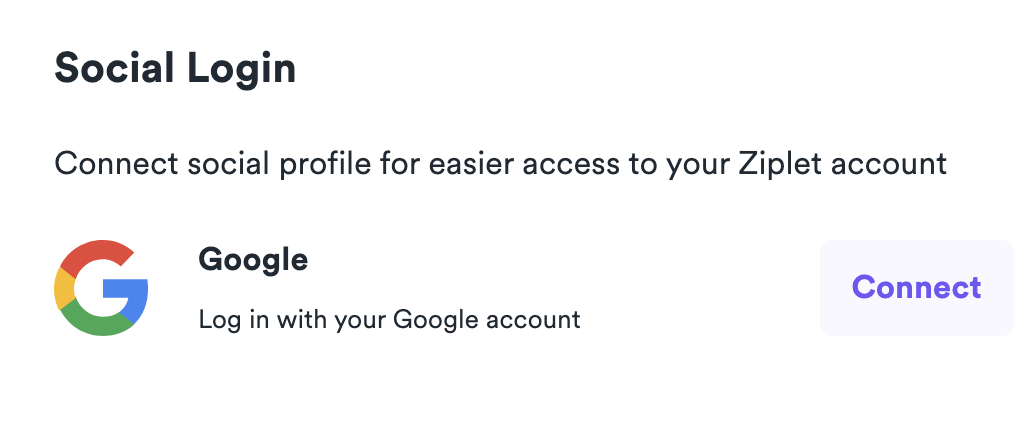Link Google account via the purple Connect text
Viewport: 1016px width, 428px height.
(917, 287)
